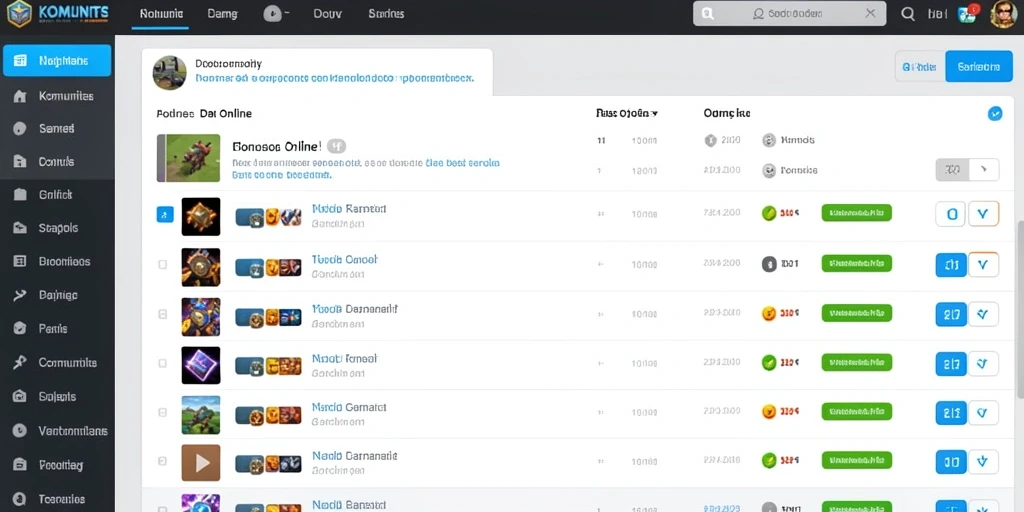Expand chevron dropdown in green-landscape row

(984, 413)
